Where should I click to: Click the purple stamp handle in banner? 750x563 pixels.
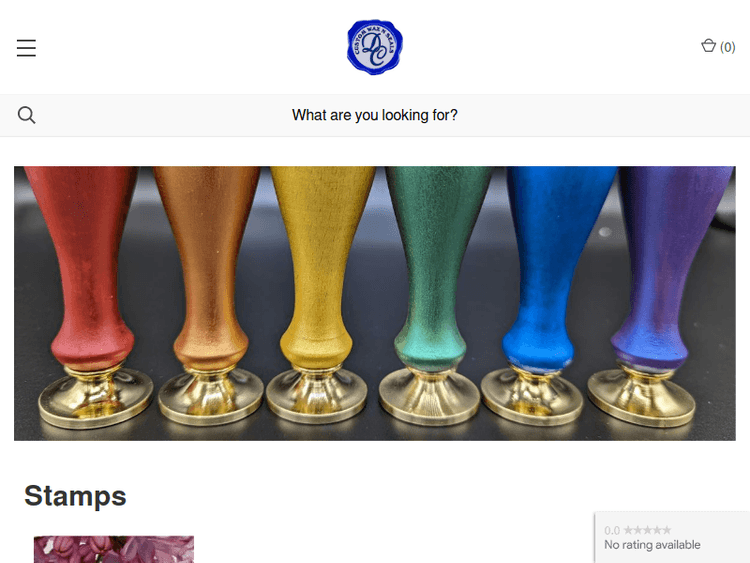[x=670, y=268]
